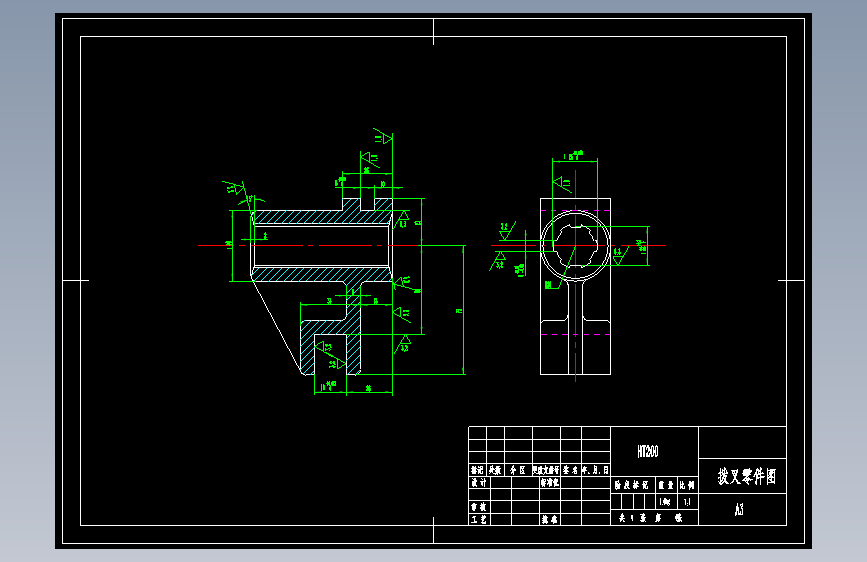Click the 工艺 row label
867x562 pixels.
click(x=479, y=519)
